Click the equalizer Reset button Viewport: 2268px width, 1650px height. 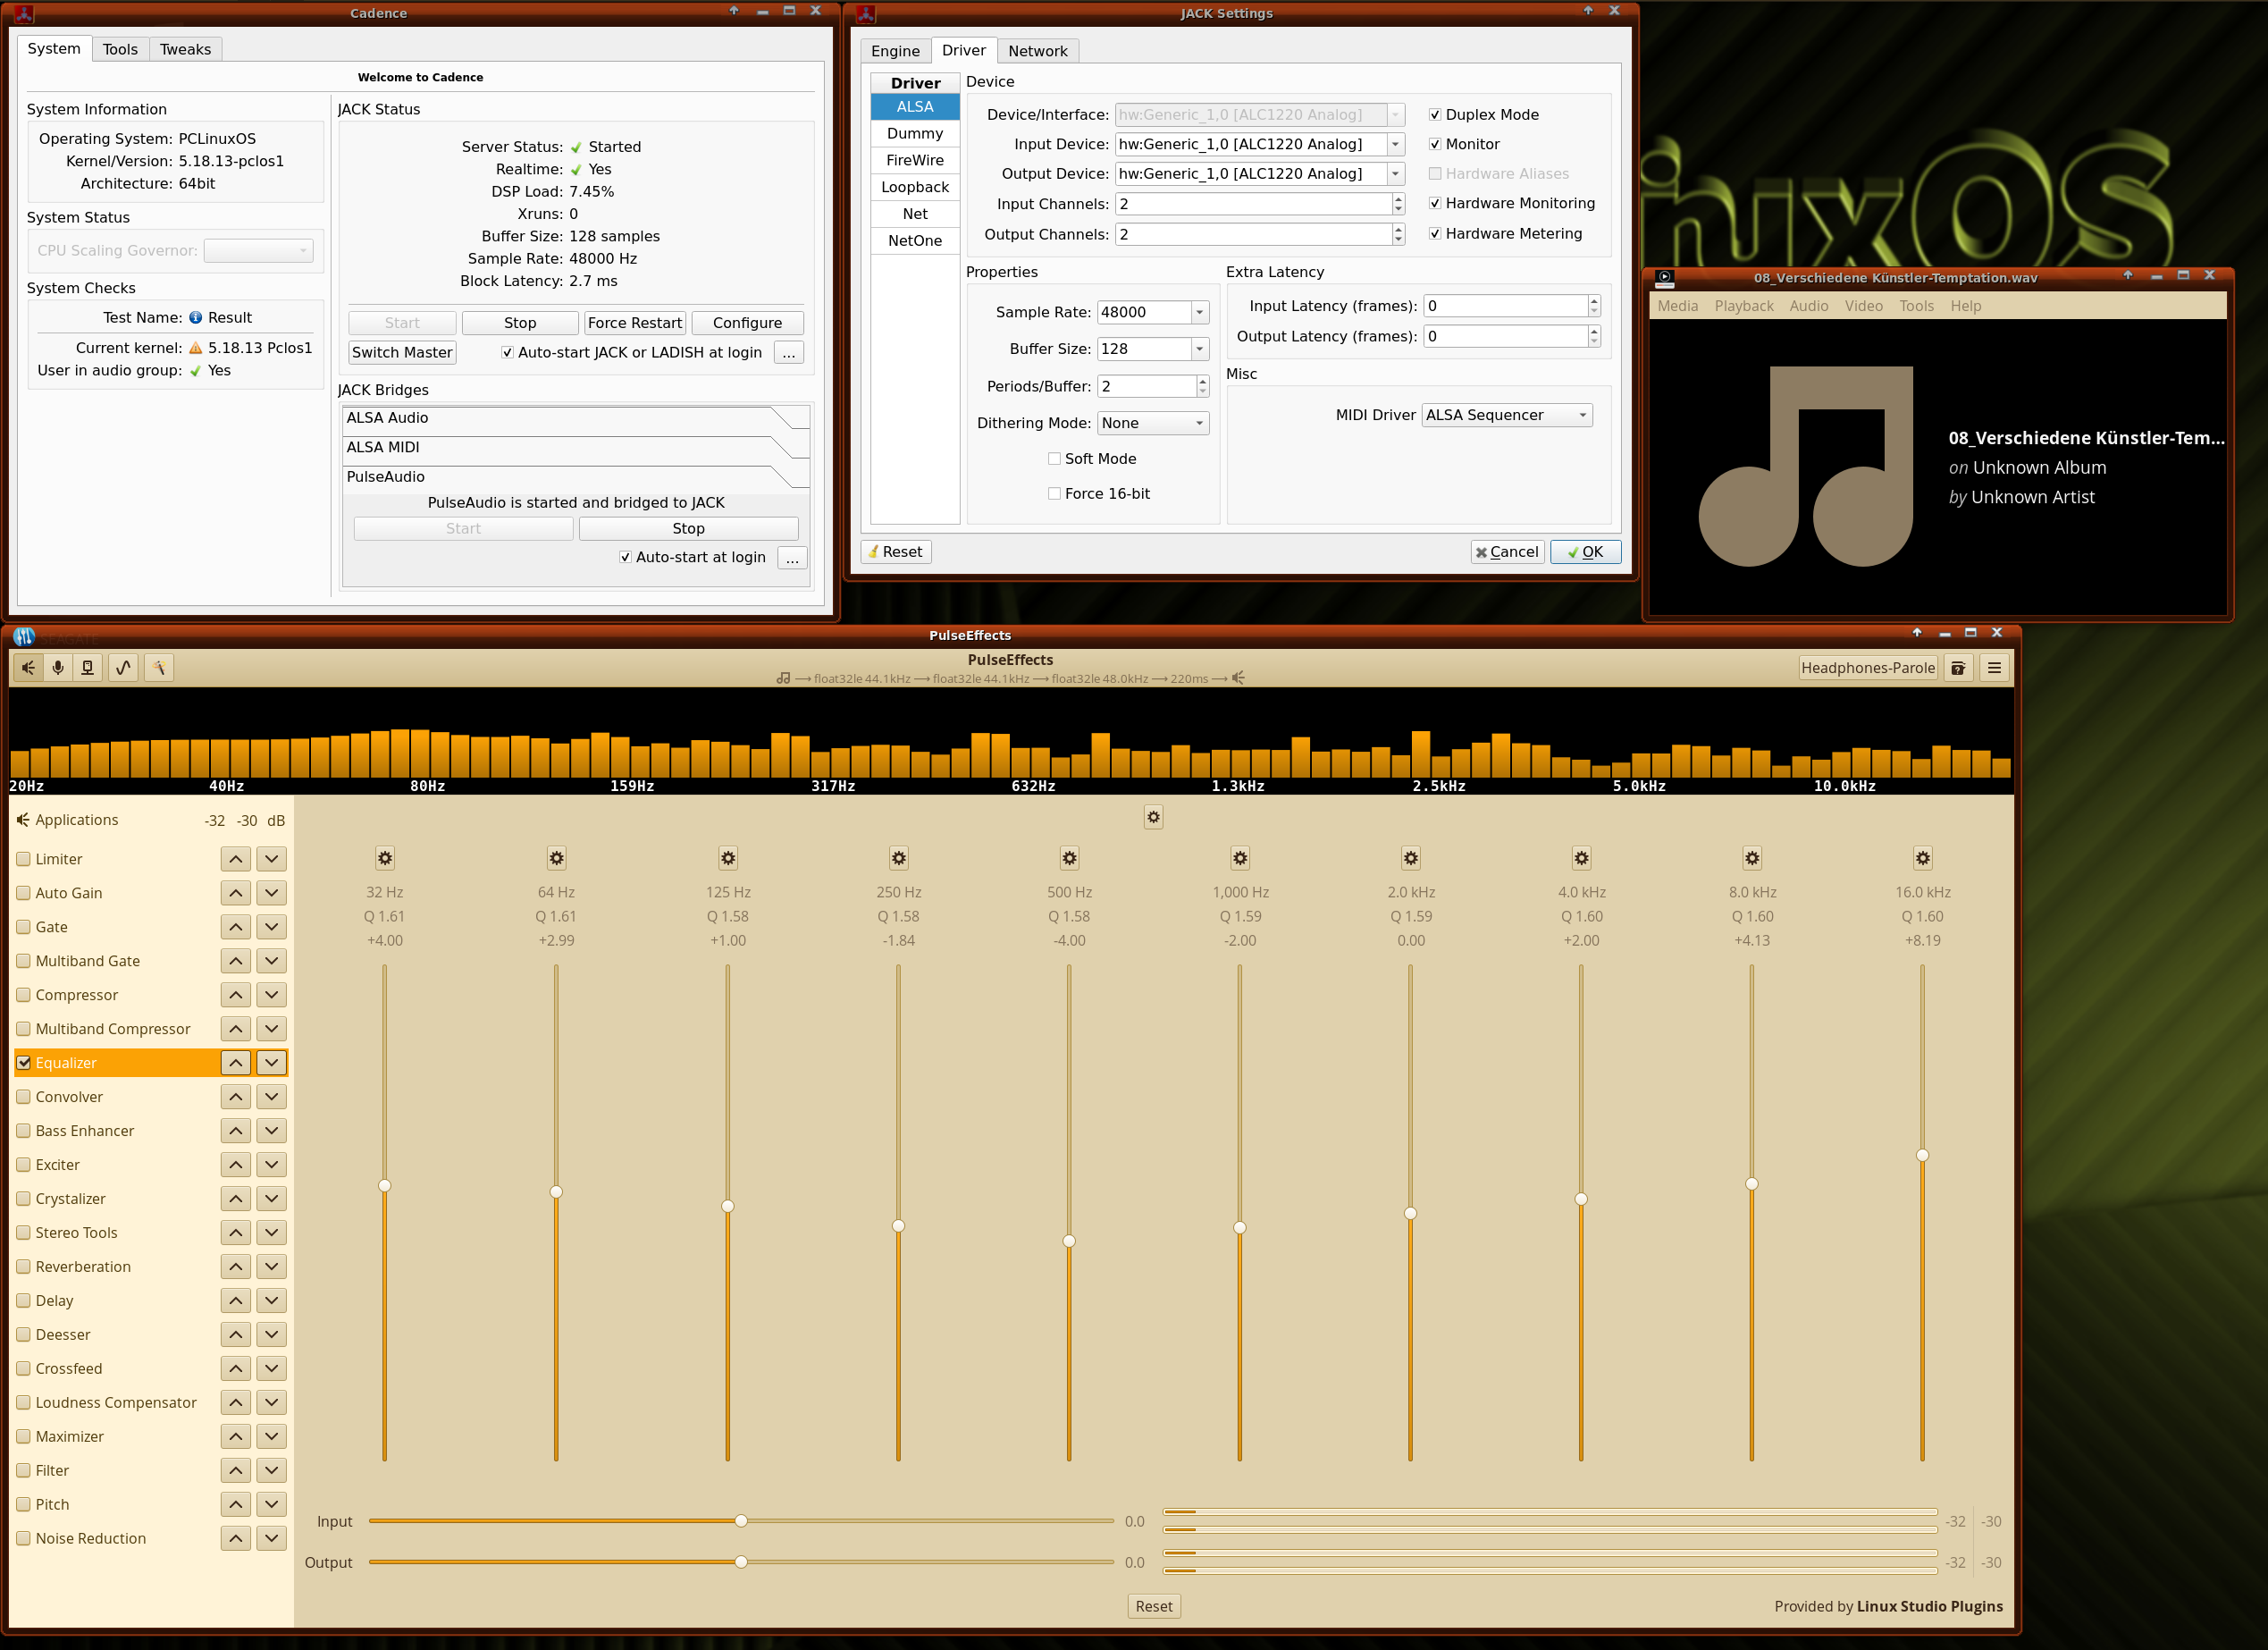click(x=1153, y=1606)
